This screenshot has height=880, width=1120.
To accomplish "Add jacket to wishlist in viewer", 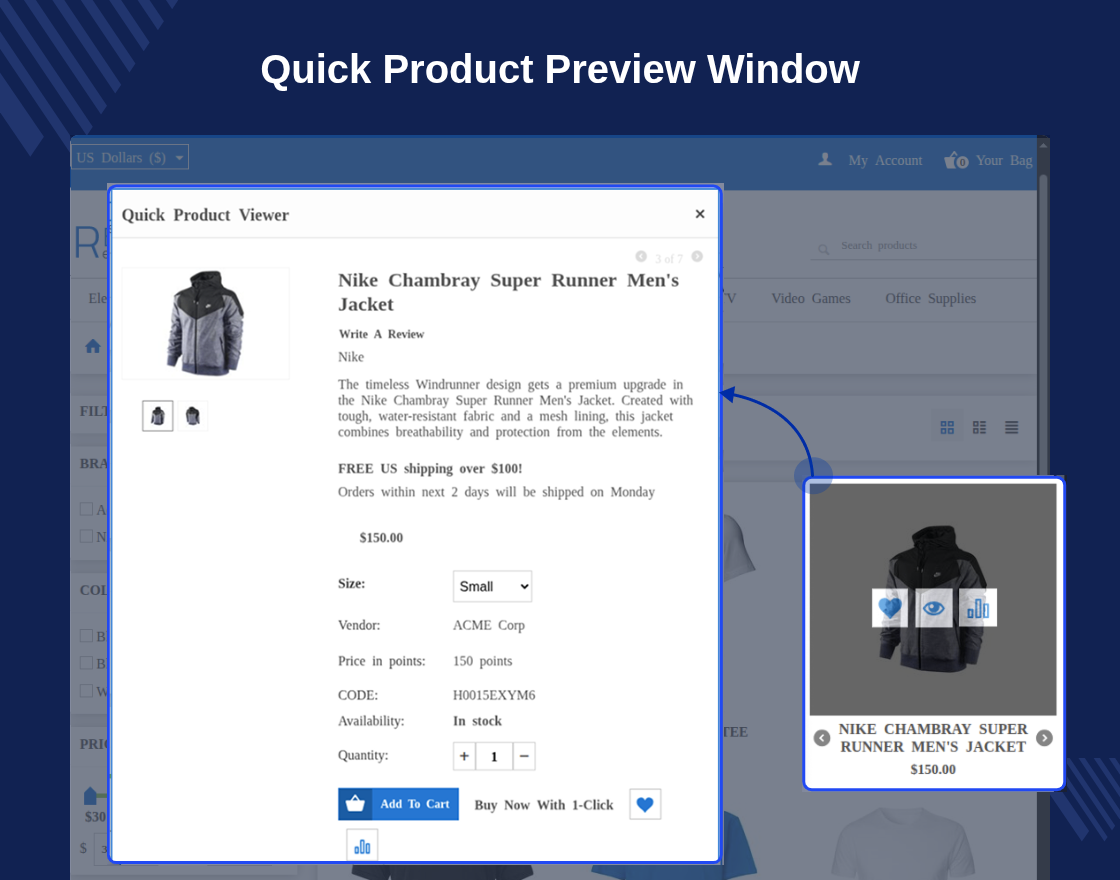I will point(645,804).
